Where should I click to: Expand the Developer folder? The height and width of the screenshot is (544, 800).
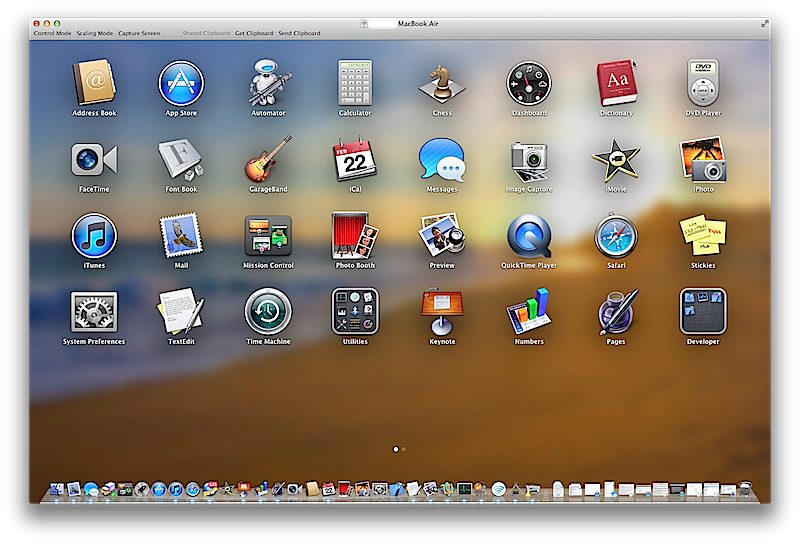point(703,311)
